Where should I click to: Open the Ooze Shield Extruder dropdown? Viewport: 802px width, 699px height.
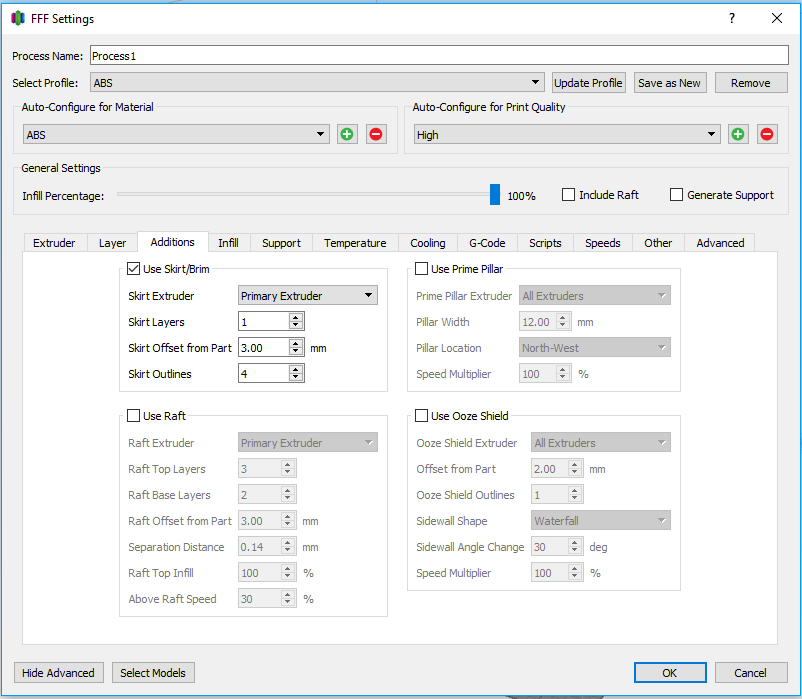(601, 442)
